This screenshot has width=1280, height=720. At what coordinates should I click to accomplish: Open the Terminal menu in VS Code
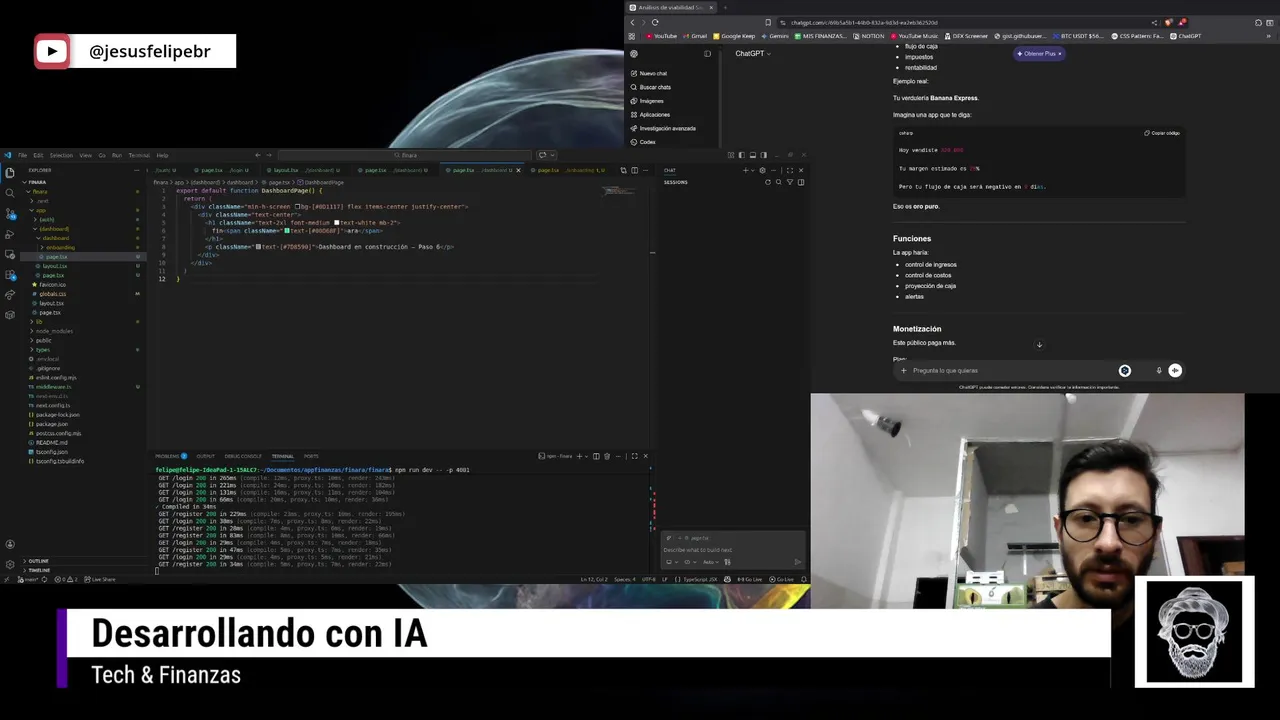139,155
